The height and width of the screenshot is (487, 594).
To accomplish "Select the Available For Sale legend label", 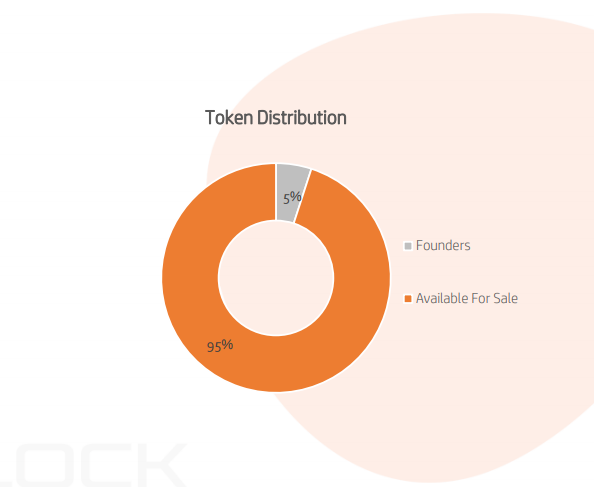I will (x=467, y=298).
